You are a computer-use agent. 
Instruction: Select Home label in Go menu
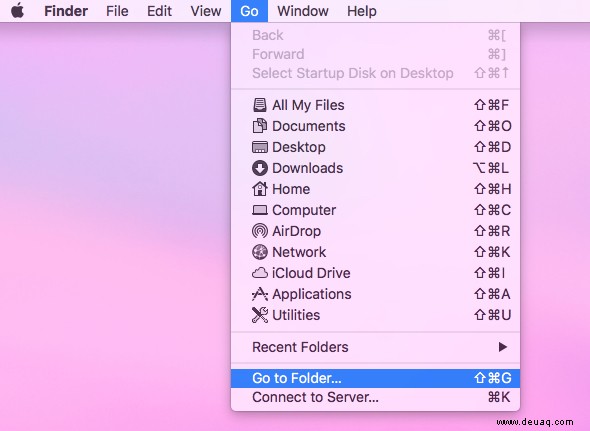pos(291,189)
